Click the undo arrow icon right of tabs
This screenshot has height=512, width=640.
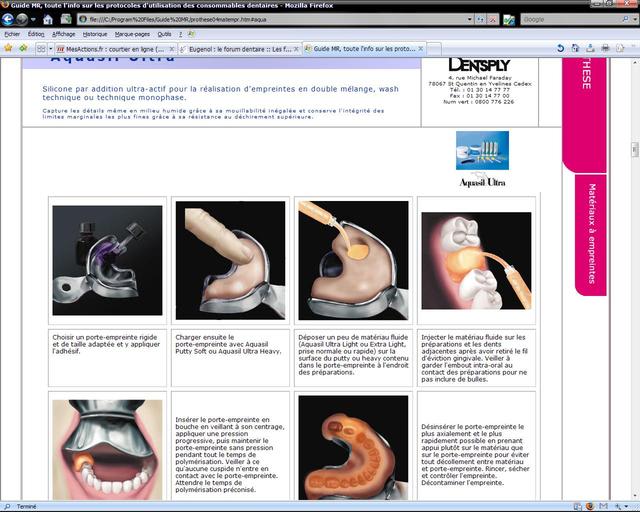[x=562, y=47]
